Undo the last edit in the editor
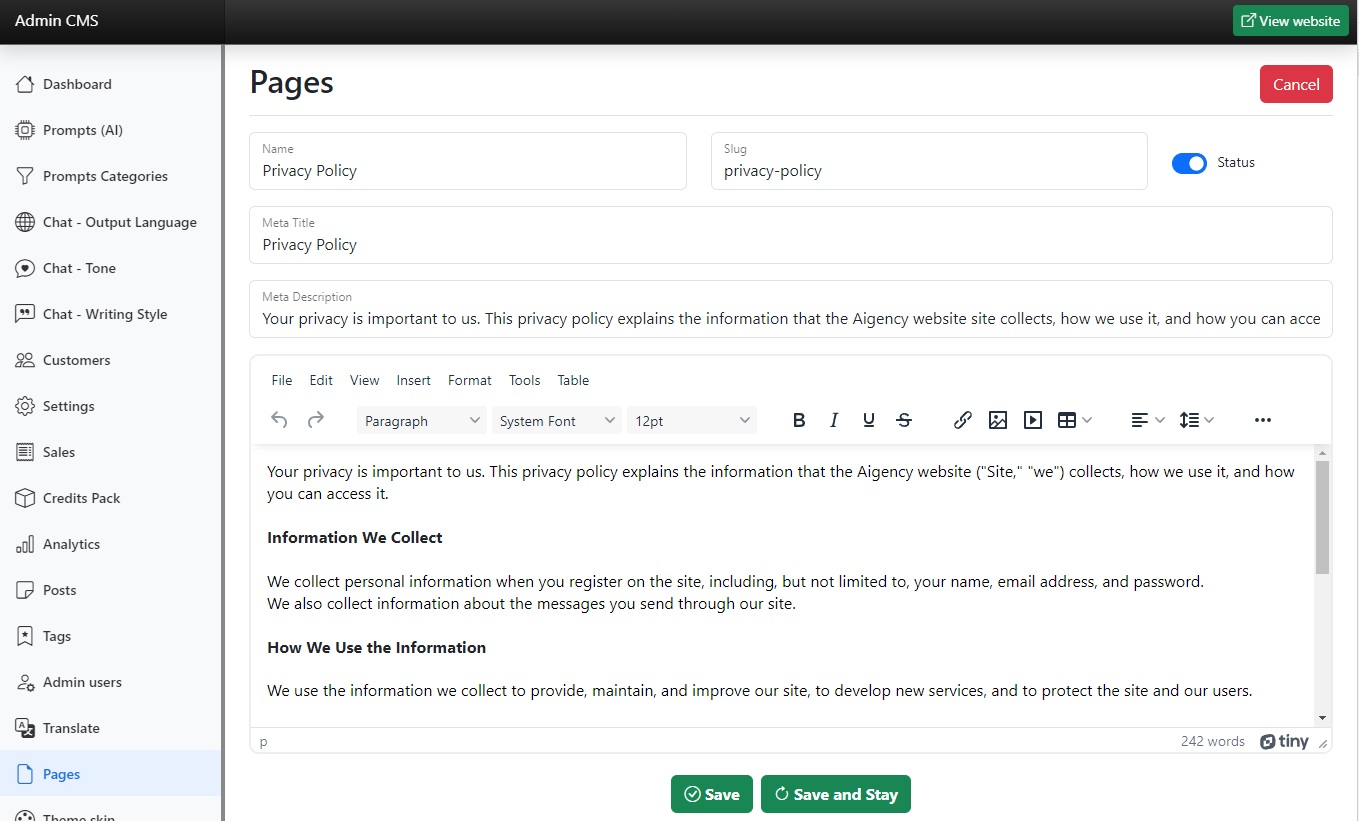This screenshot has height=822, width=1360. 280,421
